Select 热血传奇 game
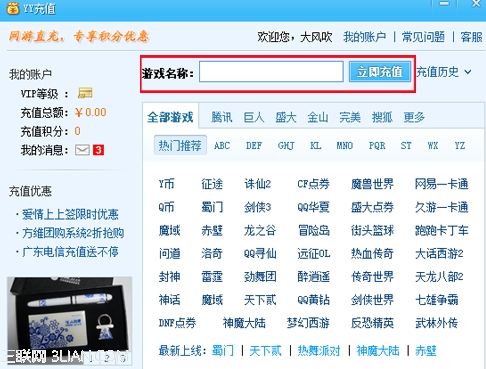The height and width of the screenshot is (369, 486). click(372, 254)
